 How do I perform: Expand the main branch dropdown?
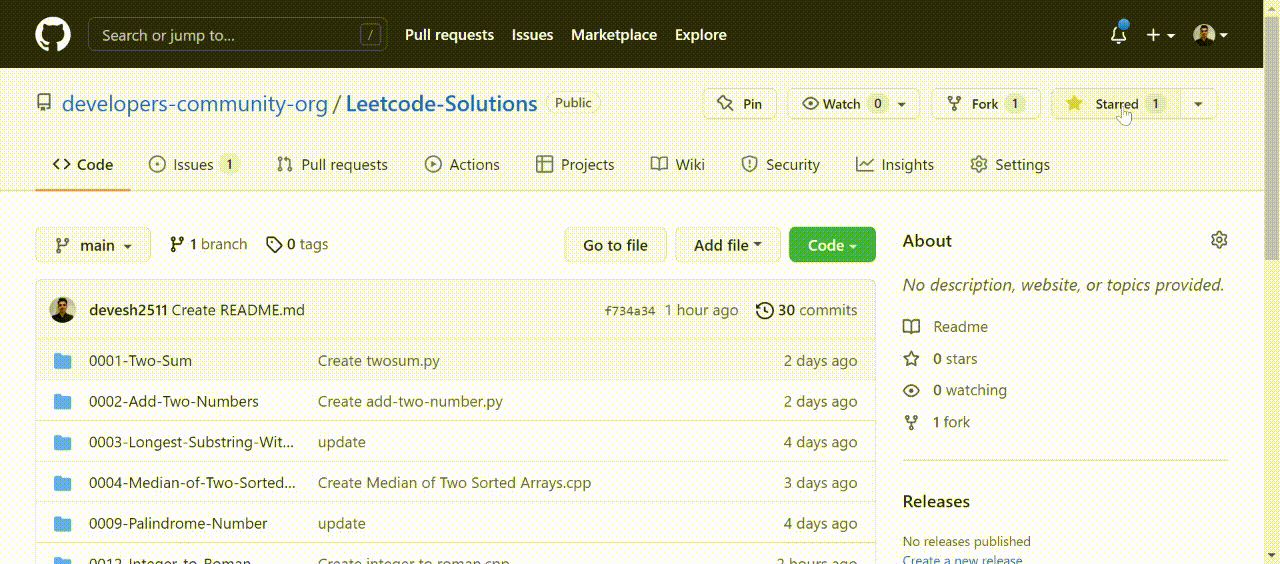coord(93,245)
